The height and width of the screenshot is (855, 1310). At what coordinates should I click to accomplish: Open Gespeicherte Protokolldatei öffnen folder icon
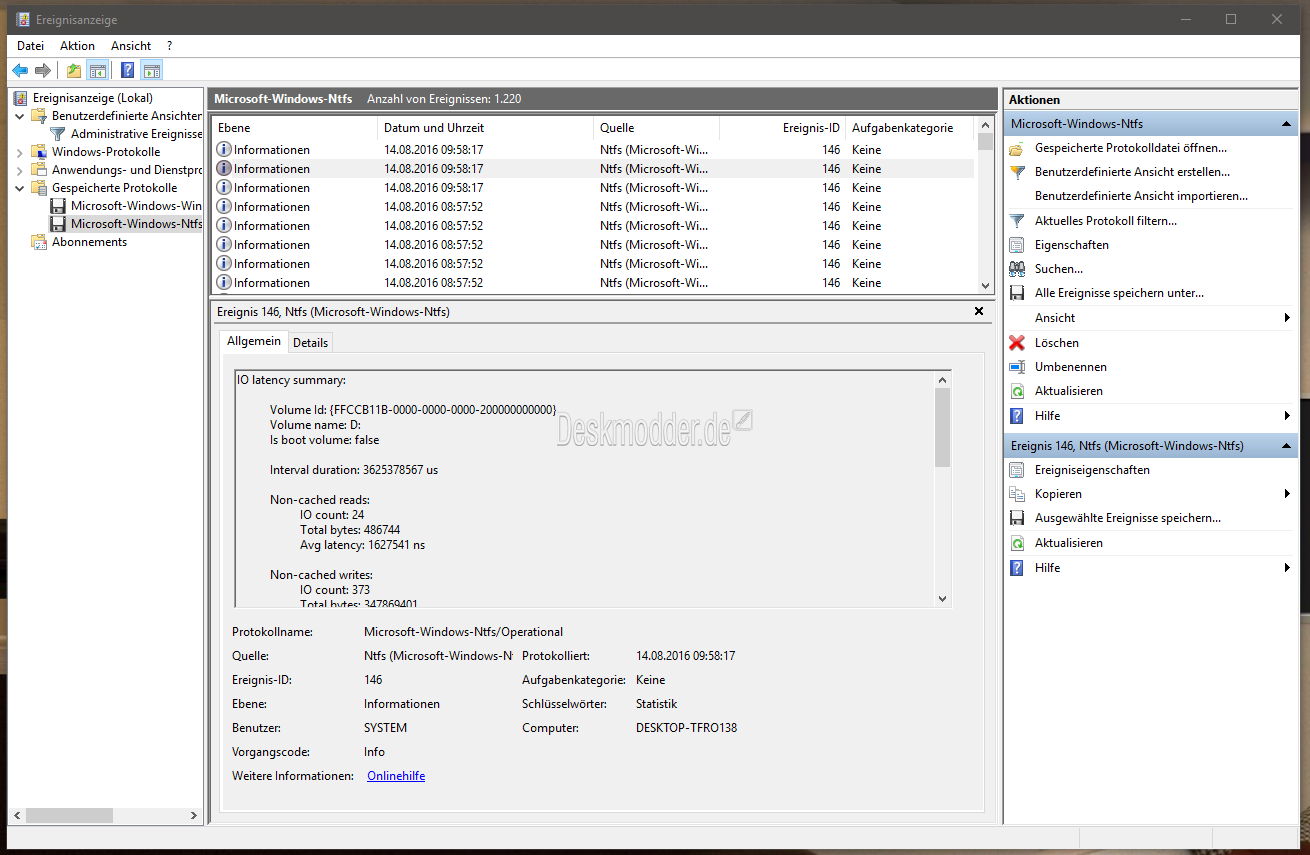click(1017, 148)
